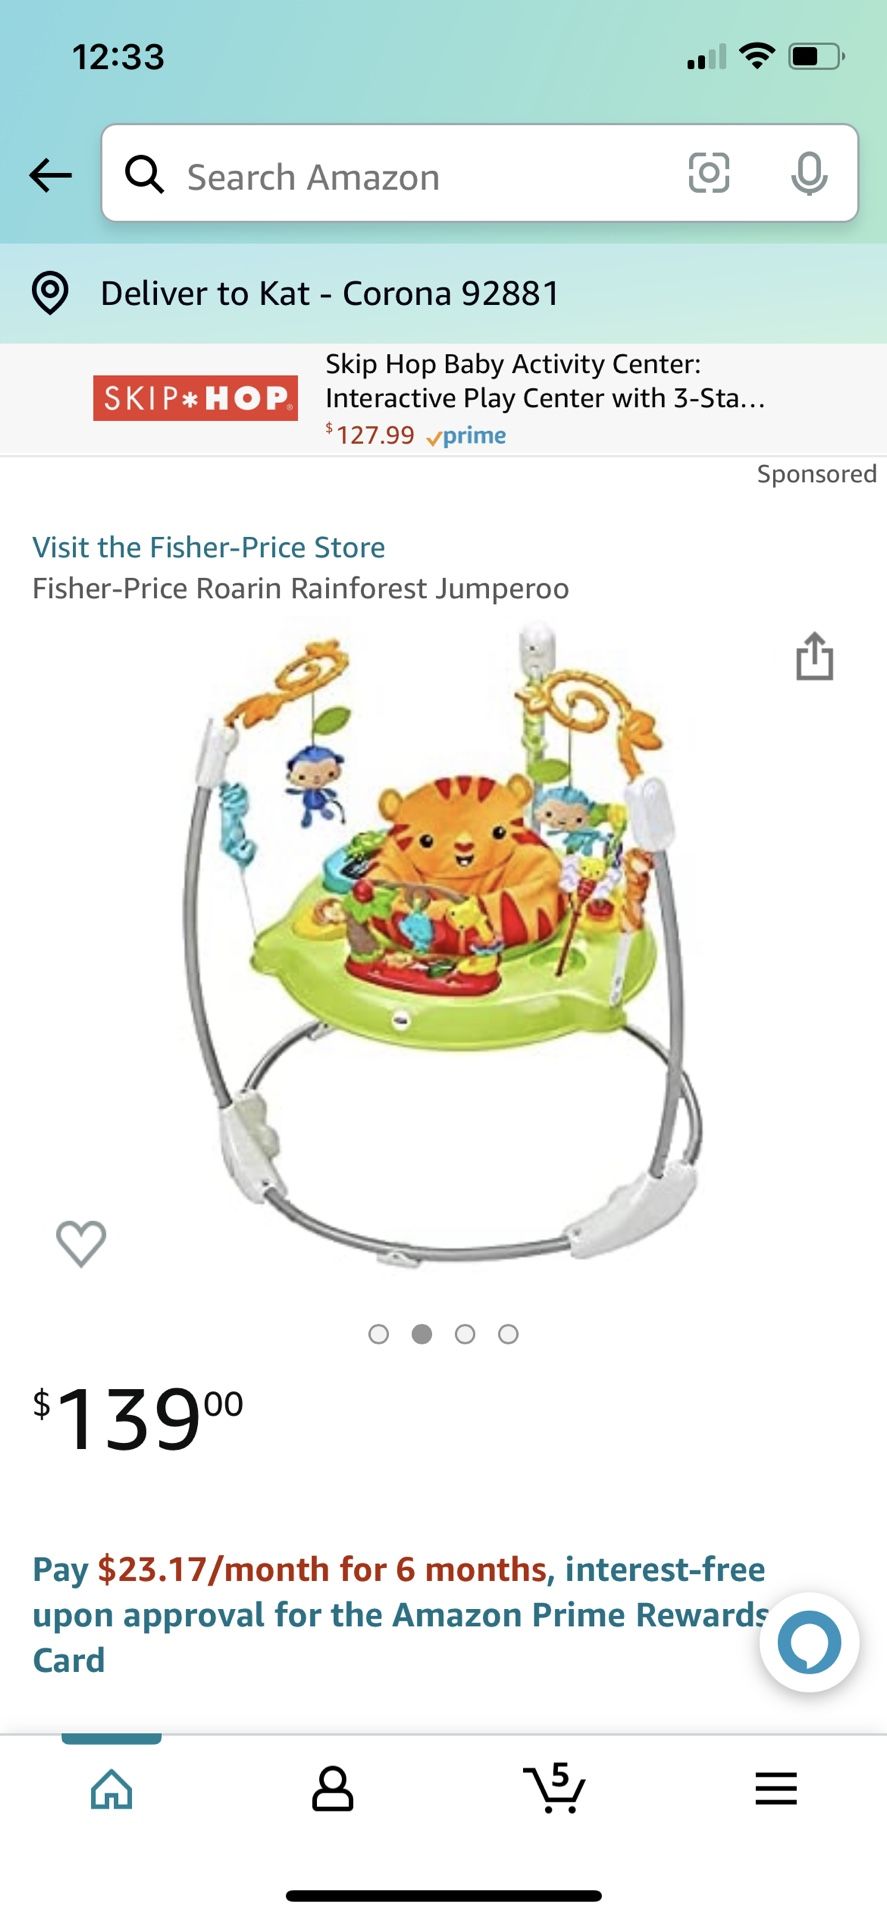Launch Alexa with the blue circle button
This screenshot has height=1920, width=887.
coord(808,1641)
